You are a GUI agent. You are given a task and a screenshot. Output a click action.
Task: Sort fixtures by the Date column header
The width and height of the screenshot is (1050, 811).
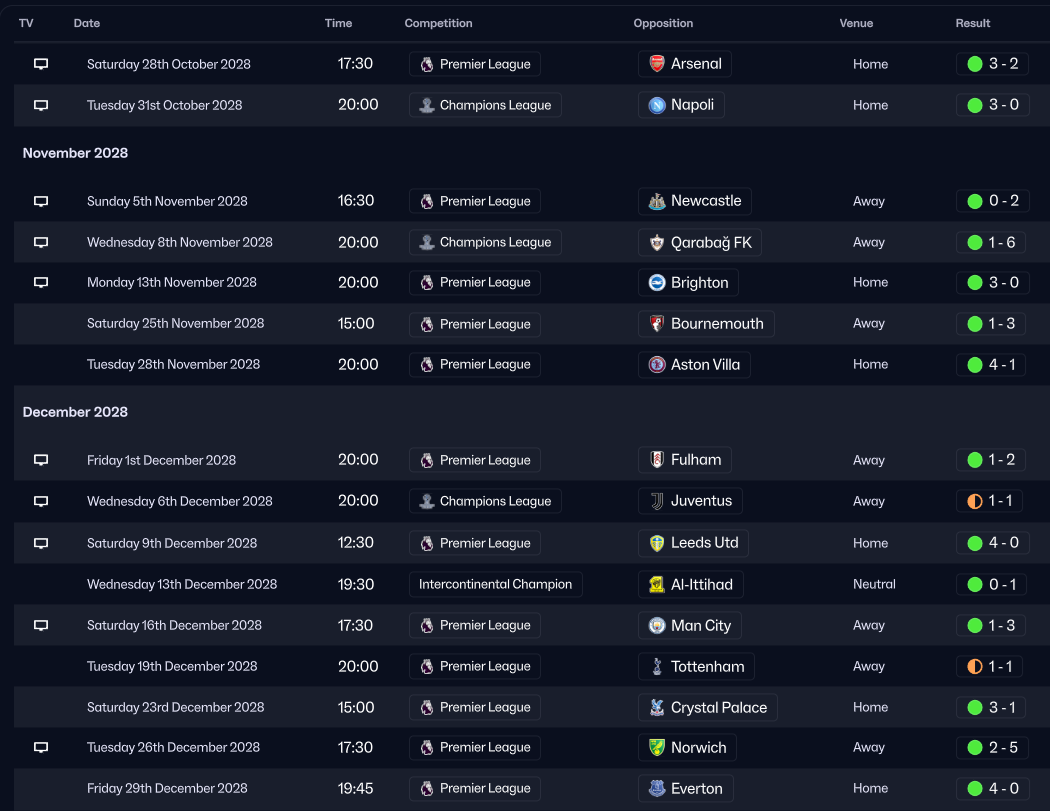pyautogui.click(x=87, y=23)
